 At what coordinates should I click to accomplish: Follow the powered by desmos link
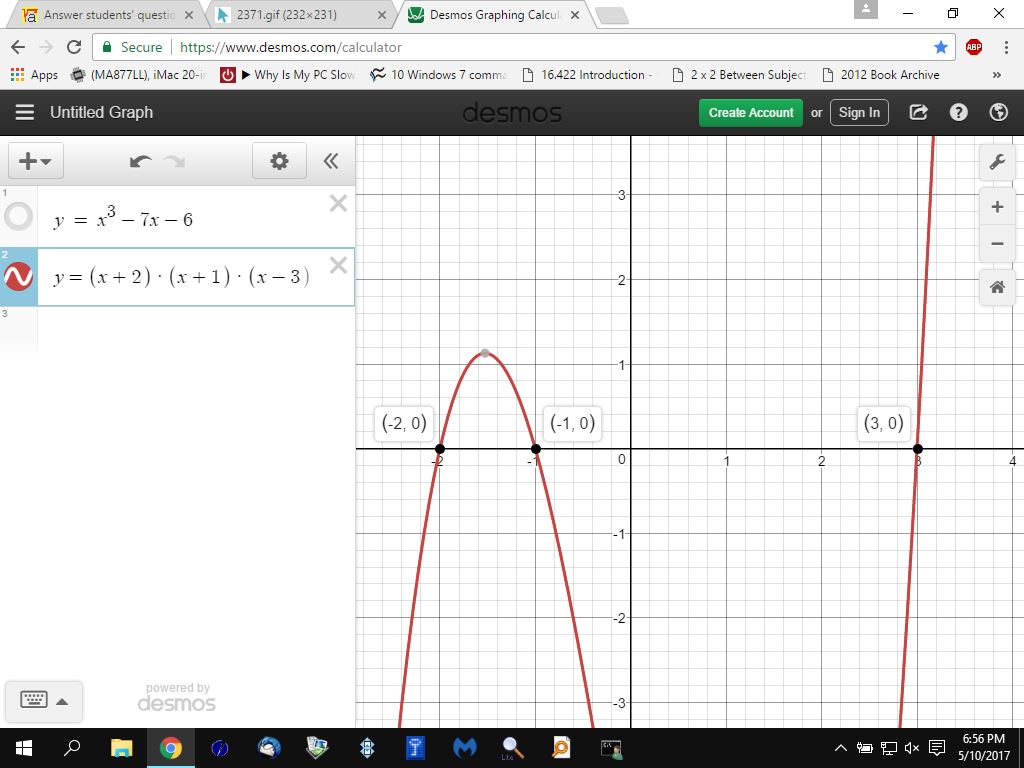tap(176, 697)
